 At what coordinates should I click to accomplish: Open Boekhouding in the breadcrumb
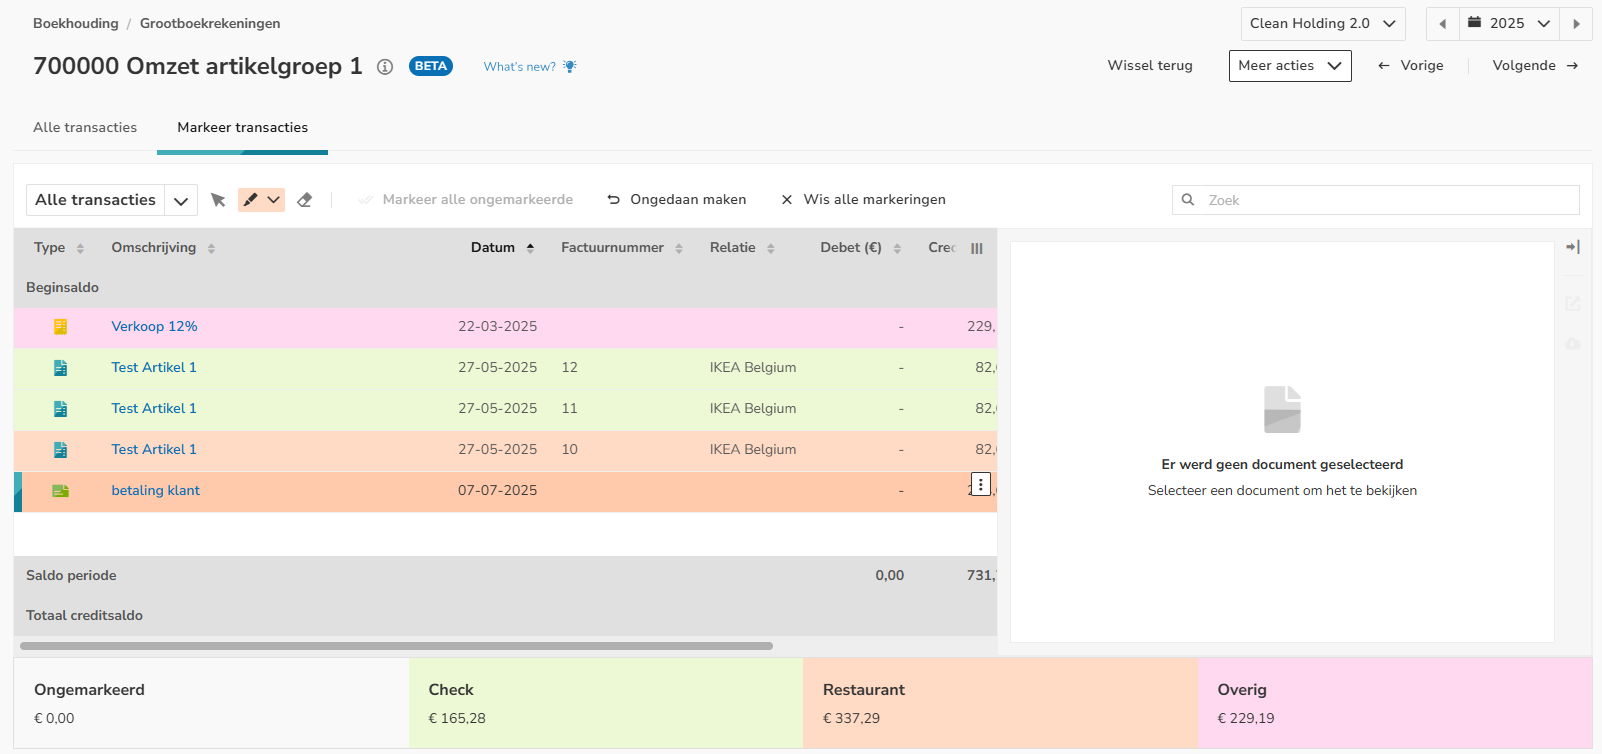pos(76,24)
